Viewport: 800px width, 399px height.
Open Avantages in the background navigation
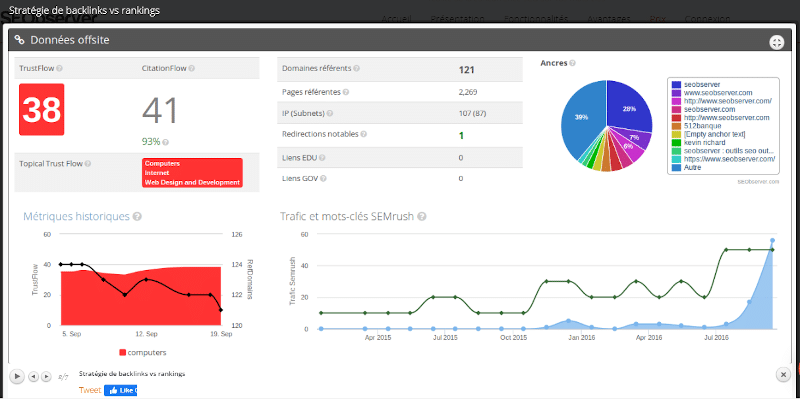point(609,18)
